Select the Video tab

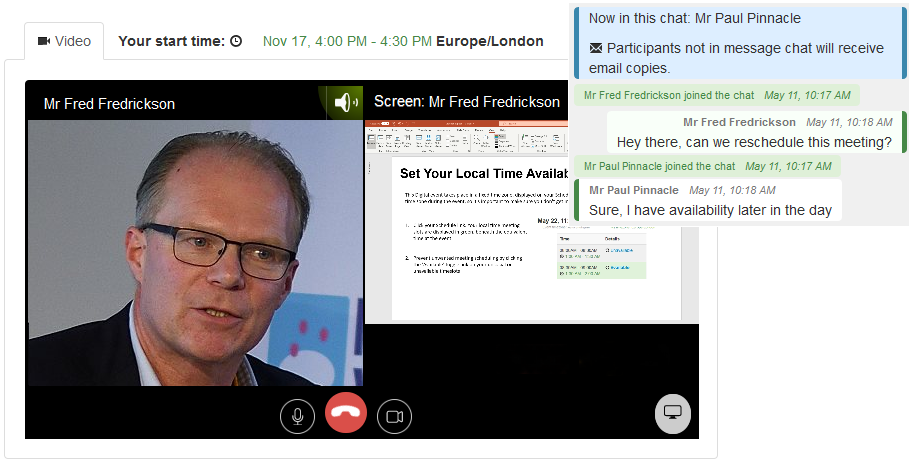(64, 41)
